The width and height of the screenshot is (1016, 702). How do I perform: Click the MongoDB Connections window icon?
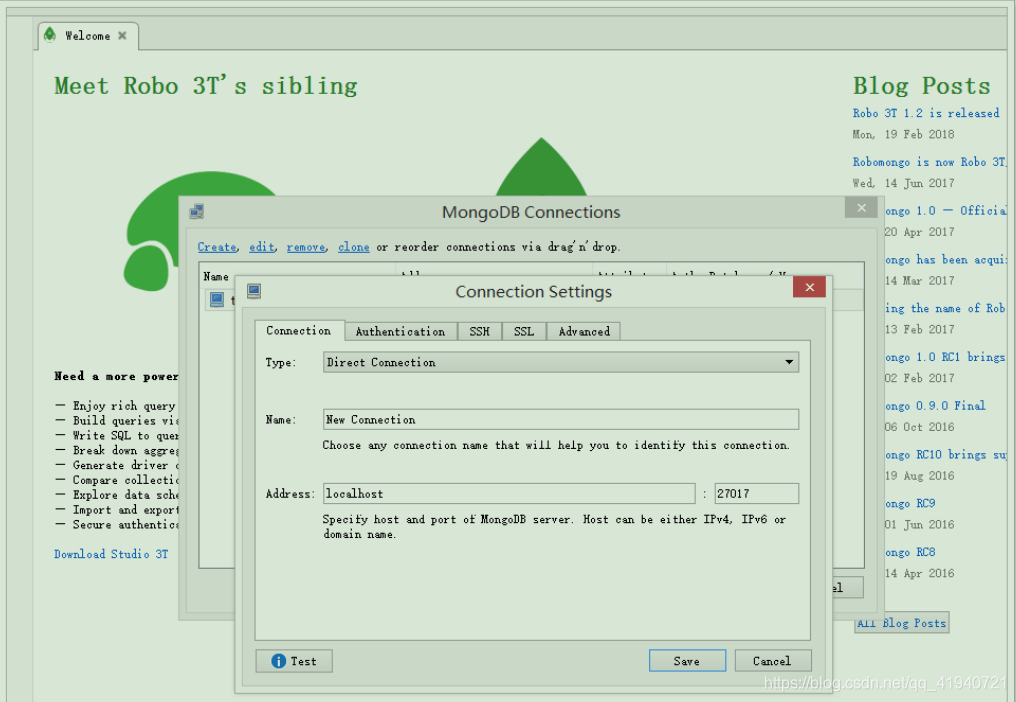(197, 211)
